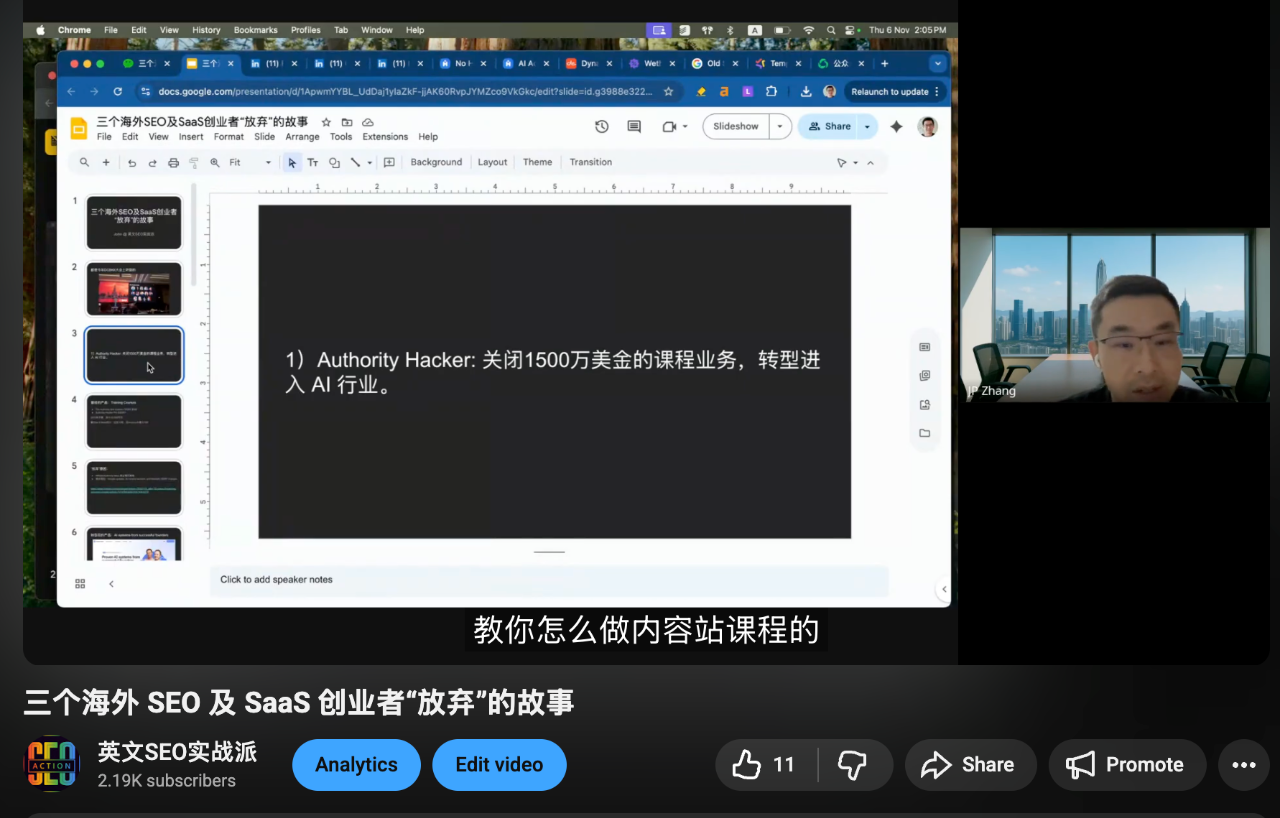Select slide 5 thumbnail in the filmstrip

pos(133,487)
